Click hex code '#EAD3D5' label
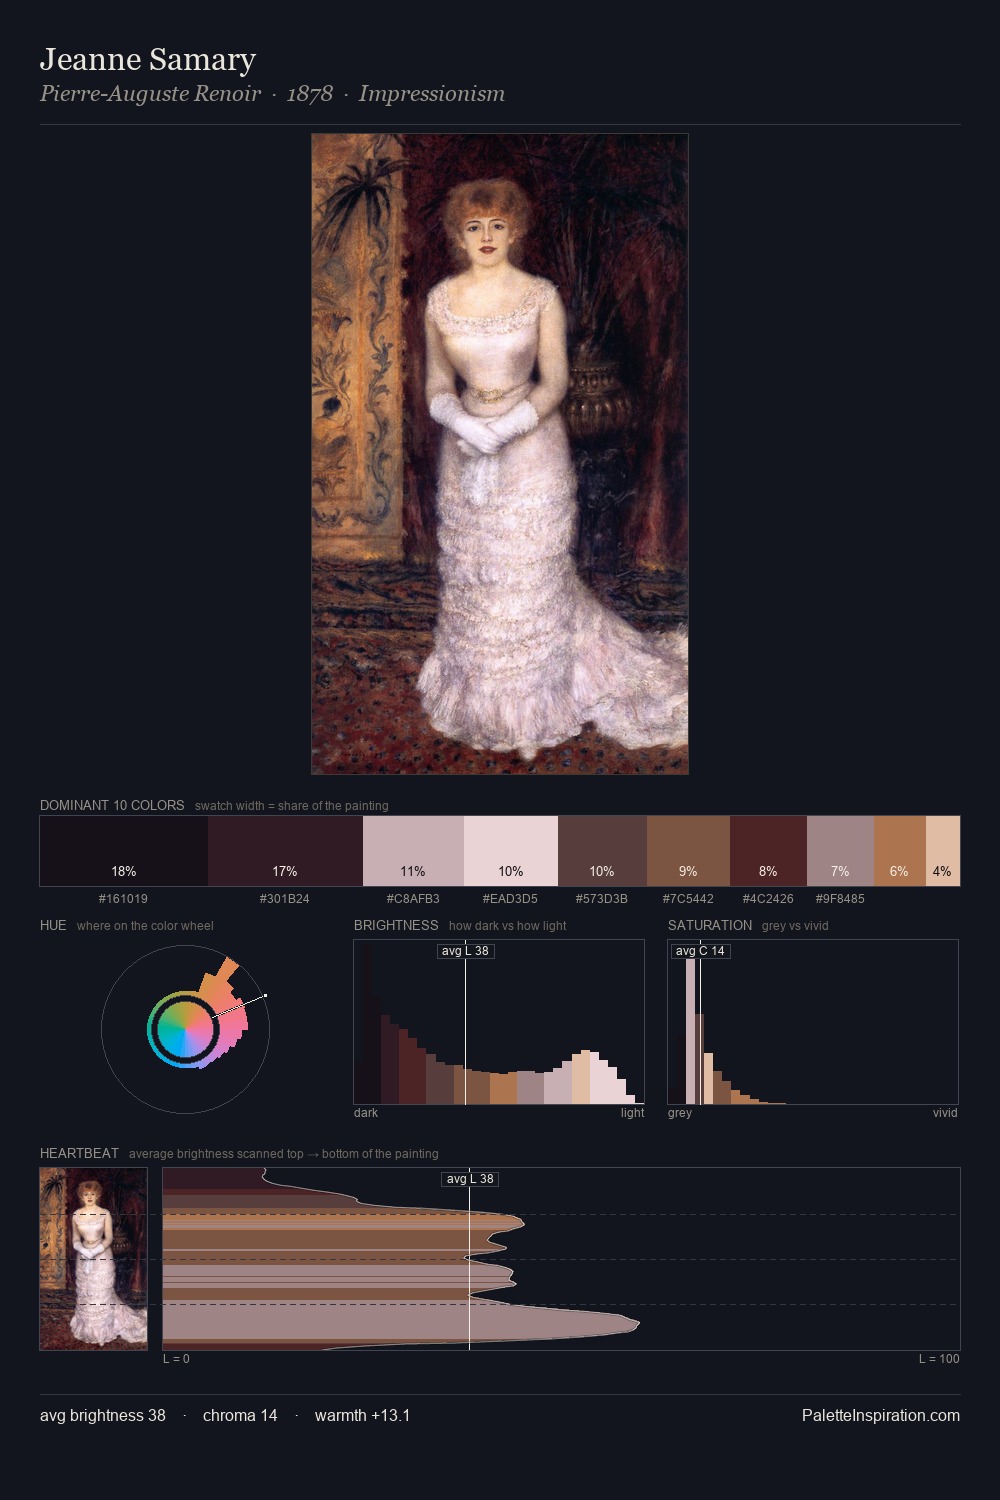Image resolution: width=1000 pixels, height=1500 pixels. (510, 898)
